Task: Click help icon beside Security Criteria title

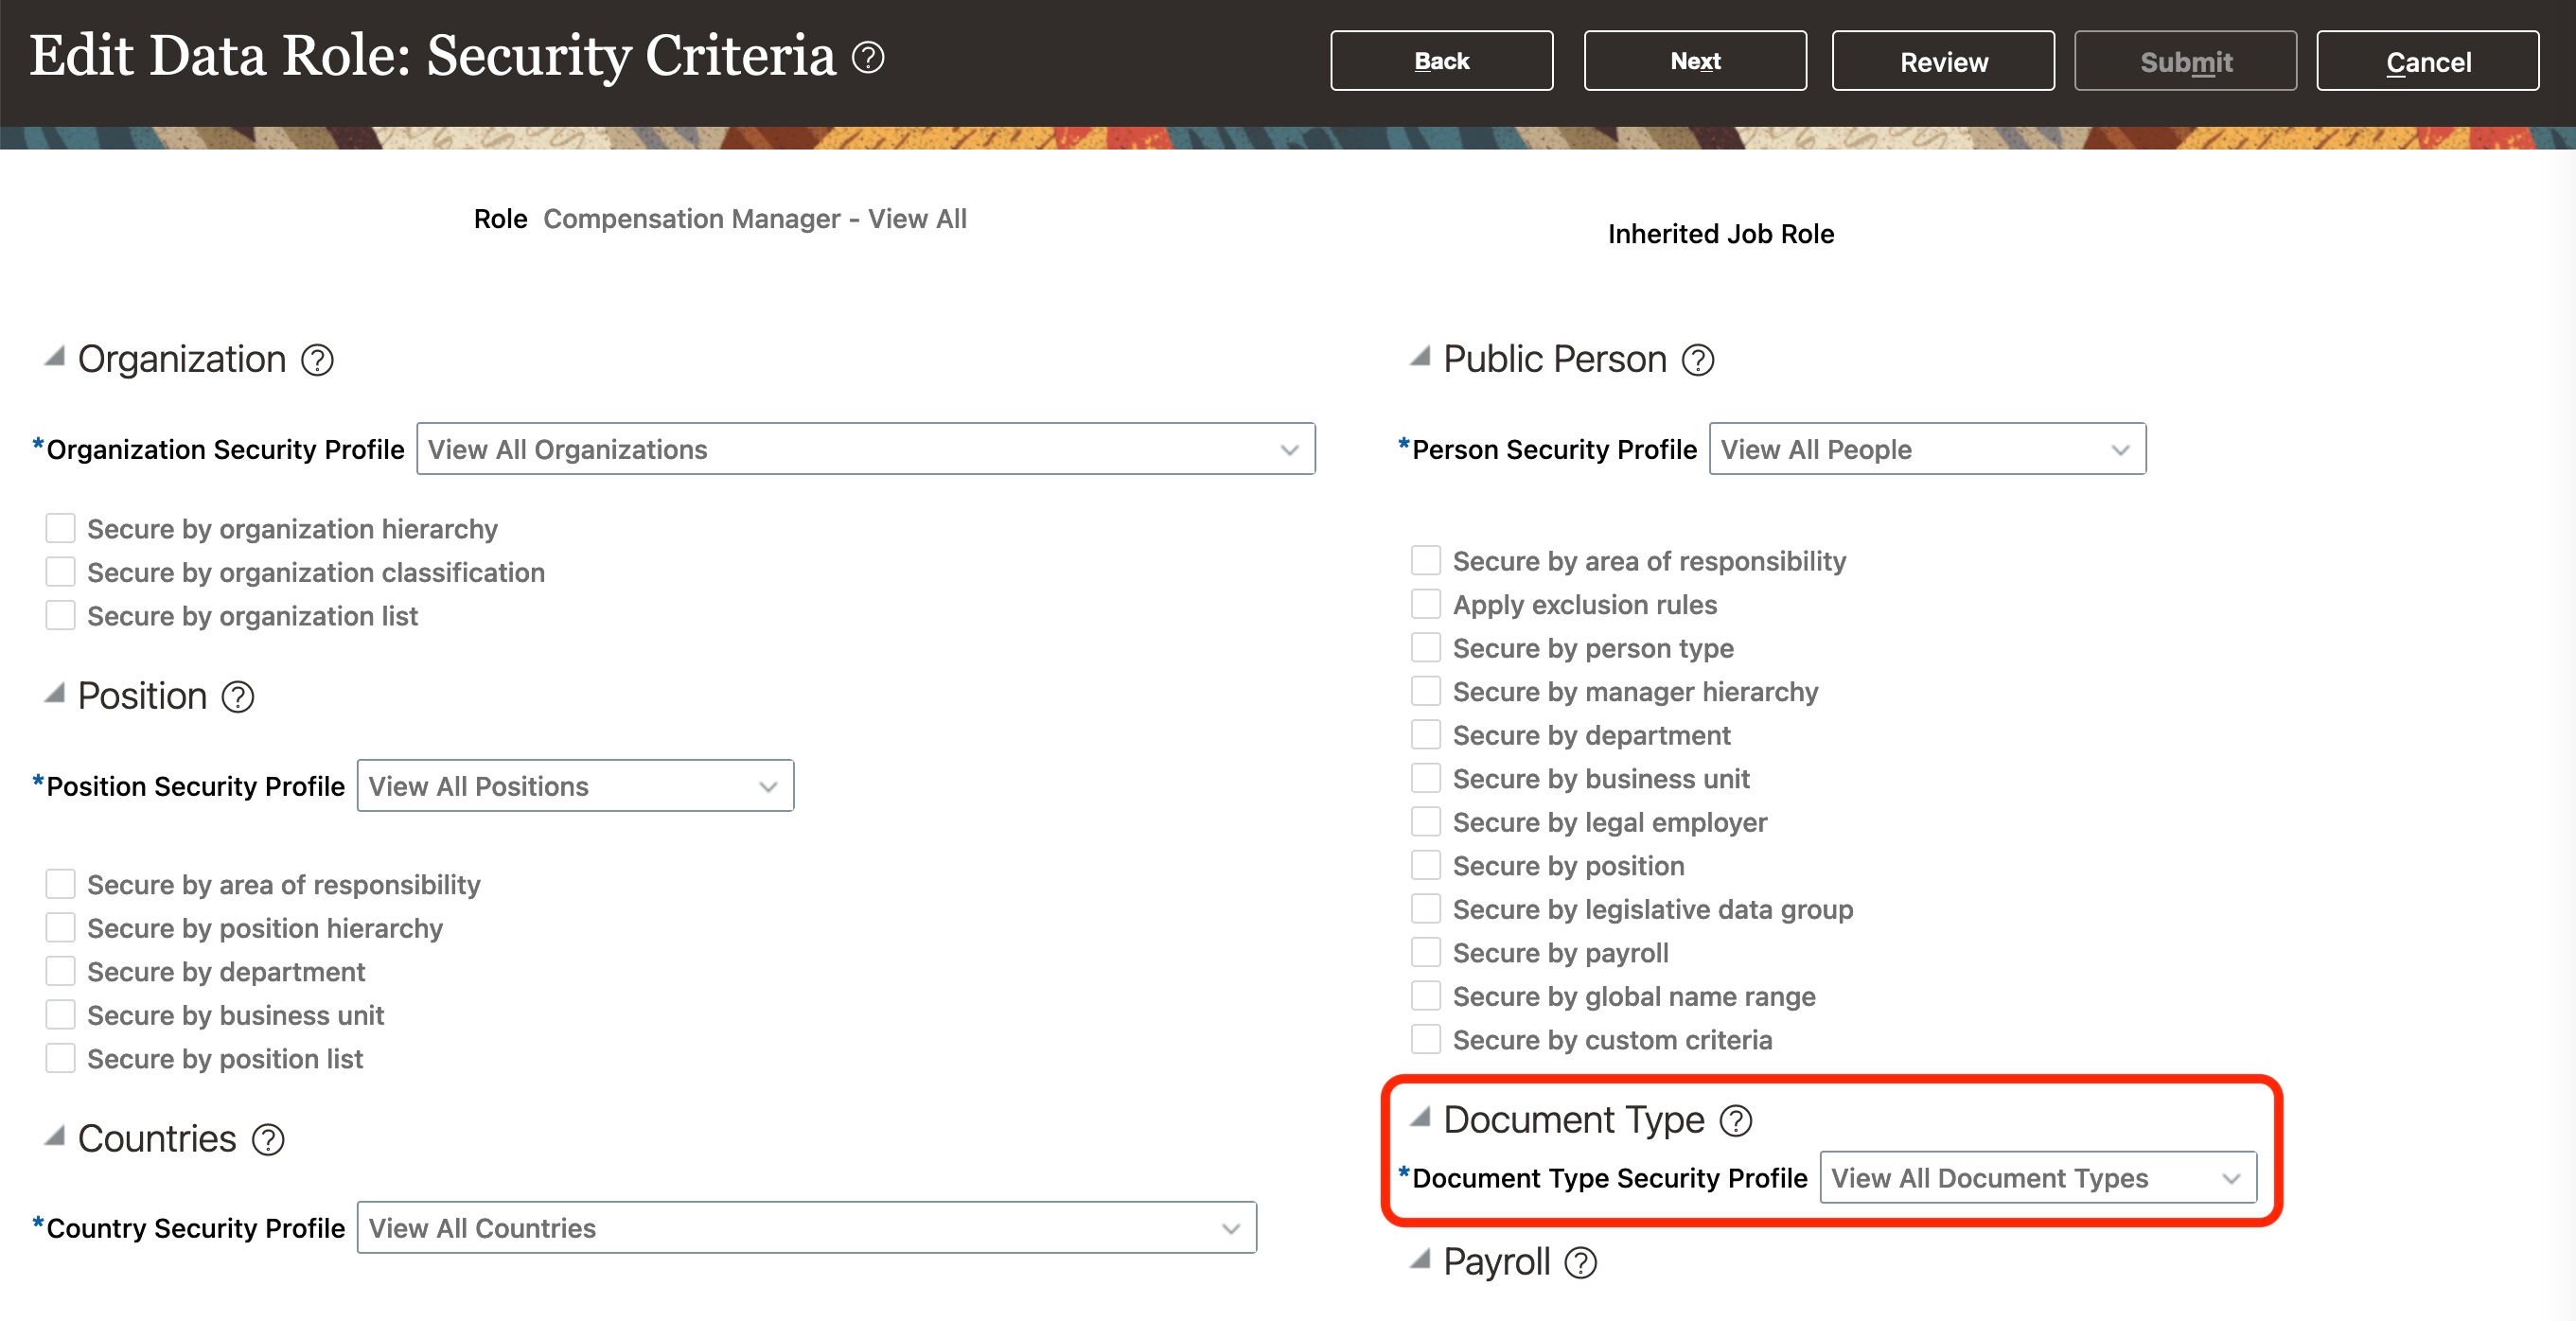Action: point(868,58)
